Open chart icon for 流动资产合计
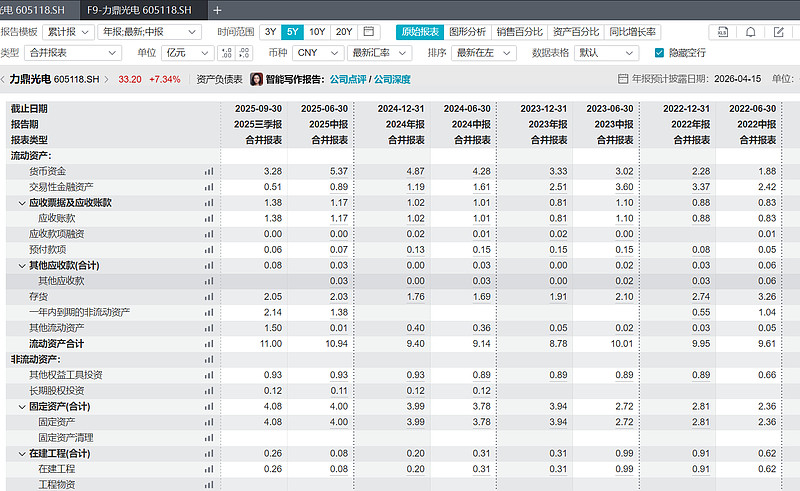 point(209,343)
